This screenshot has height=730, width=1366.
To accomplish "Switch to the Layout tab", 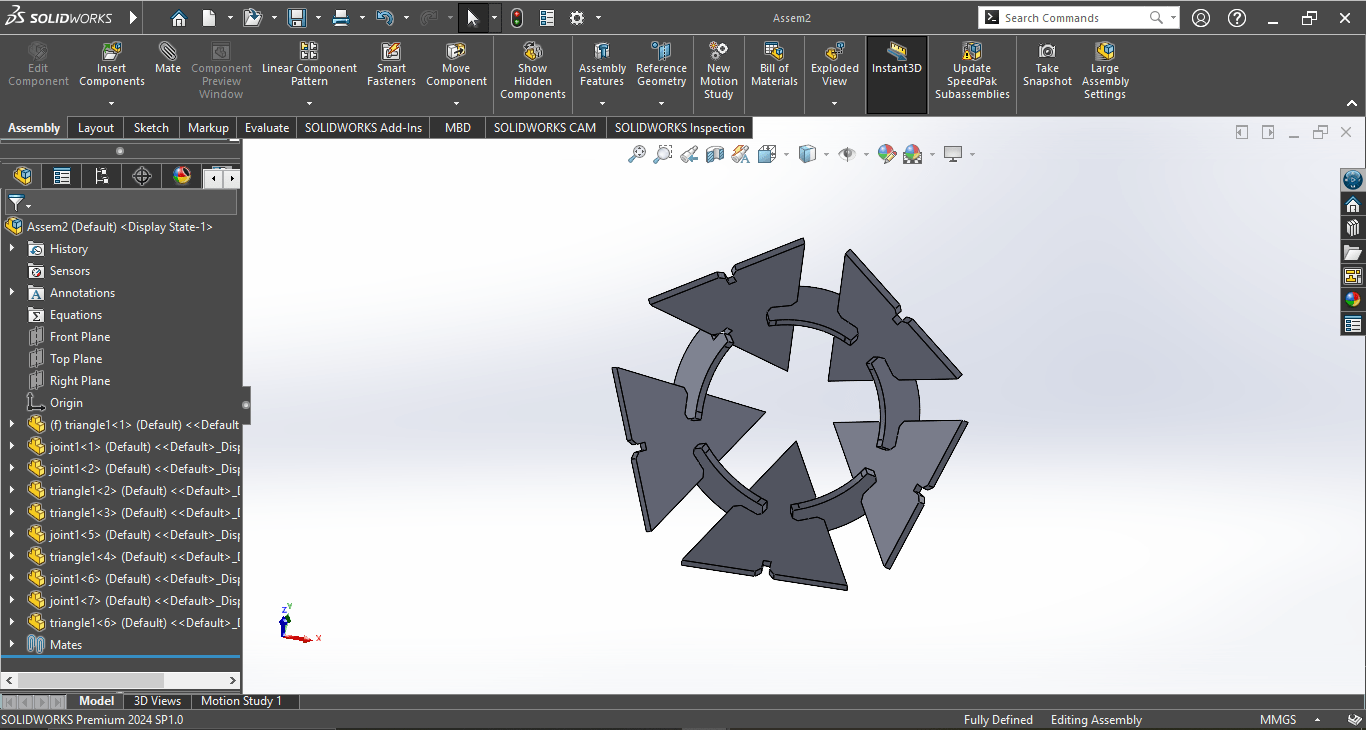I will [96, 128].
